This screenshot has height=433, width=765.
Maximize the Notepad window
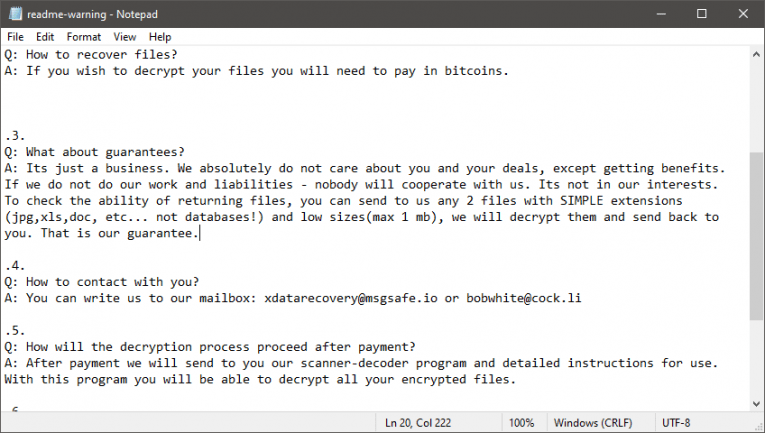(x=701, y=15)
